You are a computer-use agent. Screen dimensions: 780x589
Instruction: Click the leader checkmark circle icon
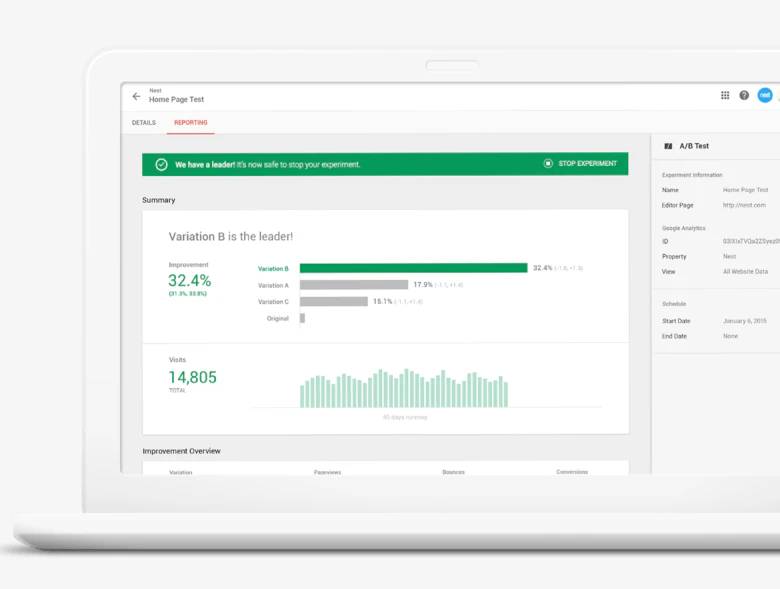161,165
